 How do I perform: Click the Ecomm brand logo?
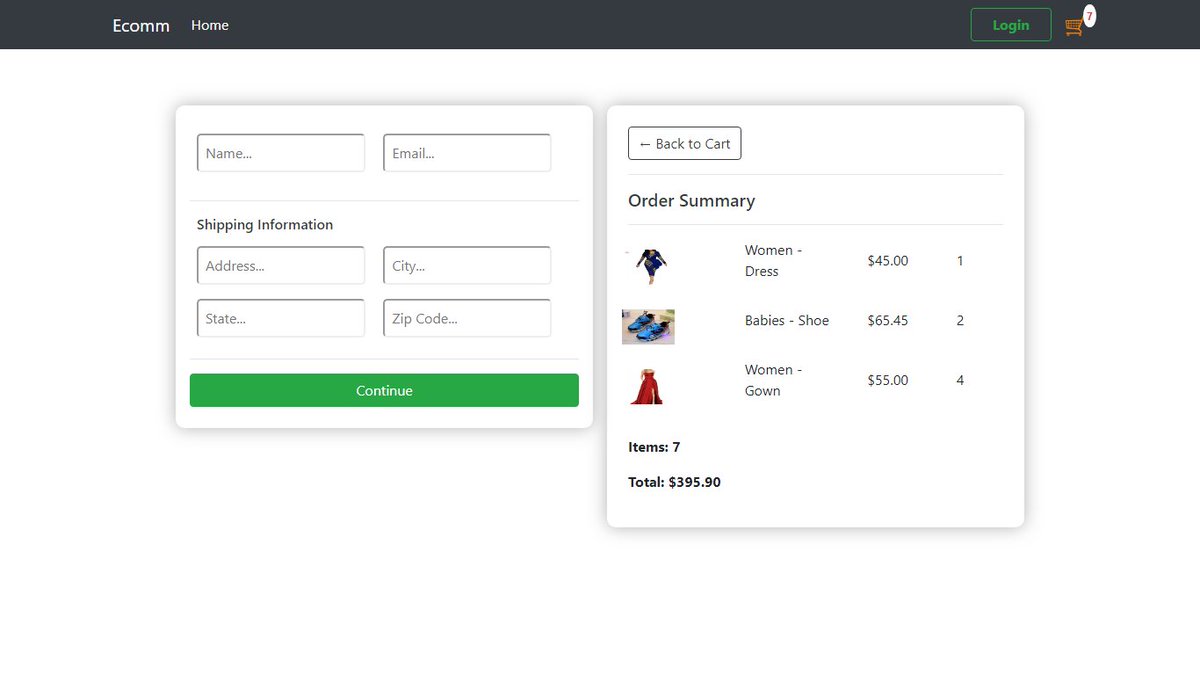point(141,25)
